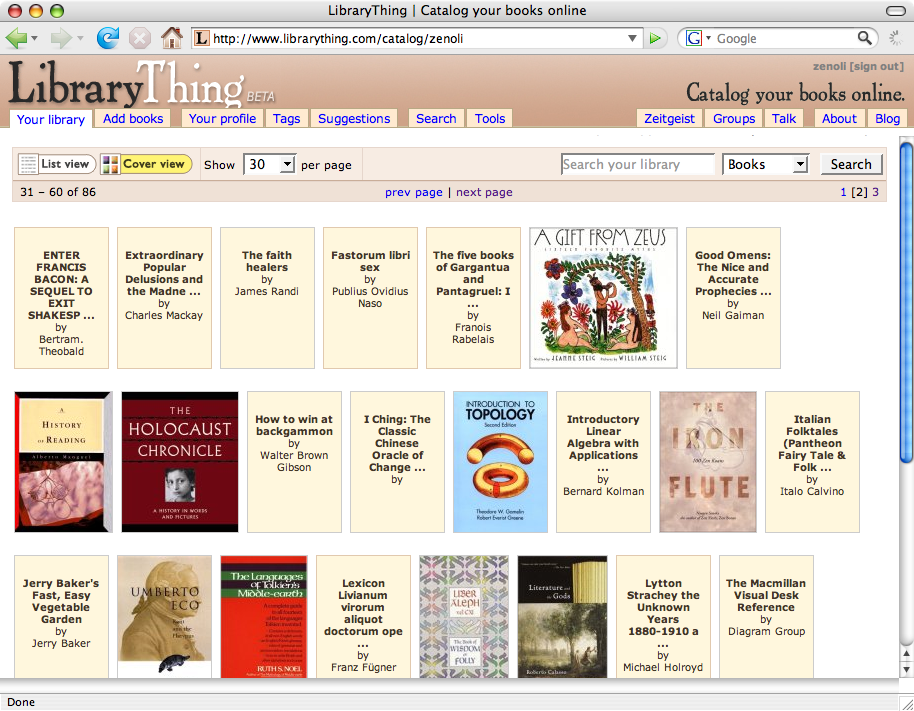
Task: Open the browser home page icon
Action: pos(171,38)
